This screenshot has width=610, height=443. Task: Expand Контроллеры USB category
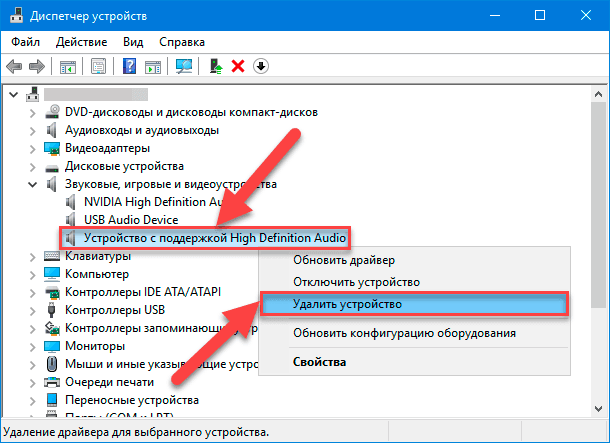(x=33, y=311)
